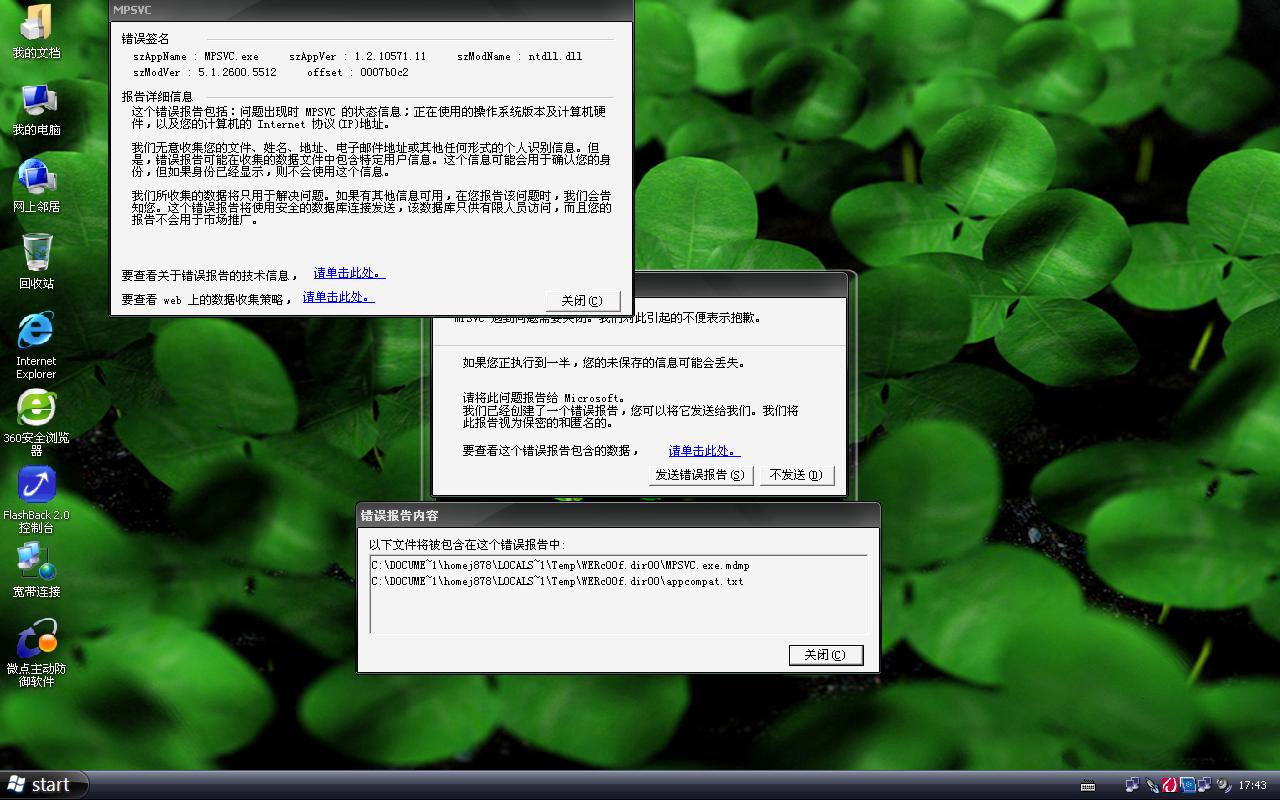Select the appcompat.txt file path line
The height and width of the screenshot is (800, 1280).
[557, 581]
